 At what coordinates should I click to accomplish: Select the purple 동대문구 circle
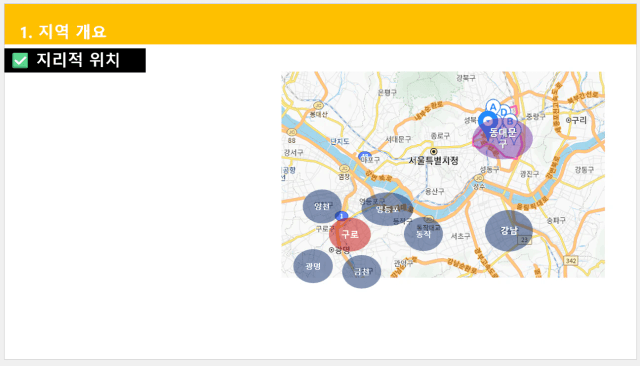(x=502, y=138)
